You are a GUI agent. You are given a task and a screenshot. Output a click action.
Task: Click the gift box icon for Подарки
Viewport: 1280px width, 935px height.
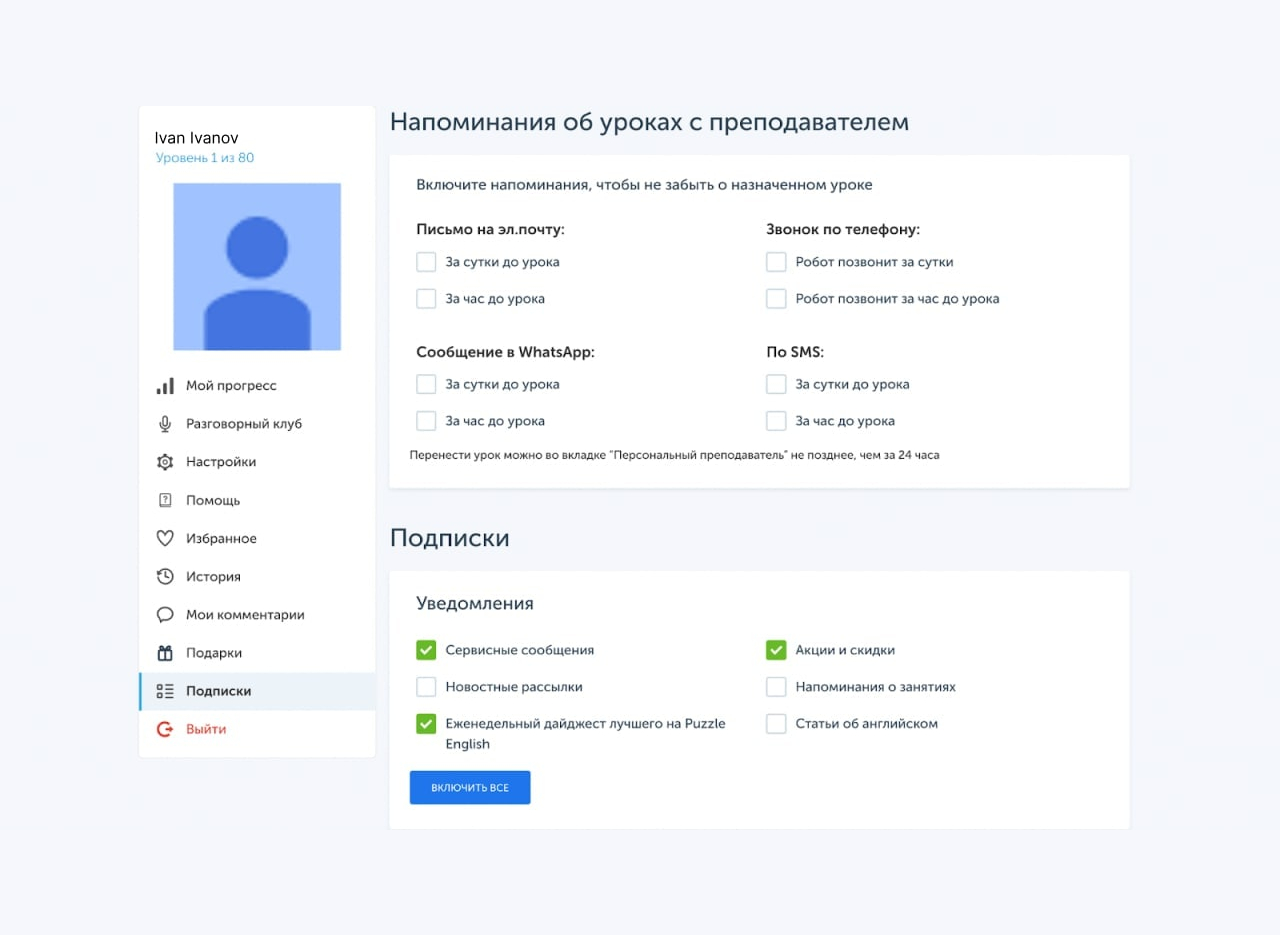tap(165, 653)
